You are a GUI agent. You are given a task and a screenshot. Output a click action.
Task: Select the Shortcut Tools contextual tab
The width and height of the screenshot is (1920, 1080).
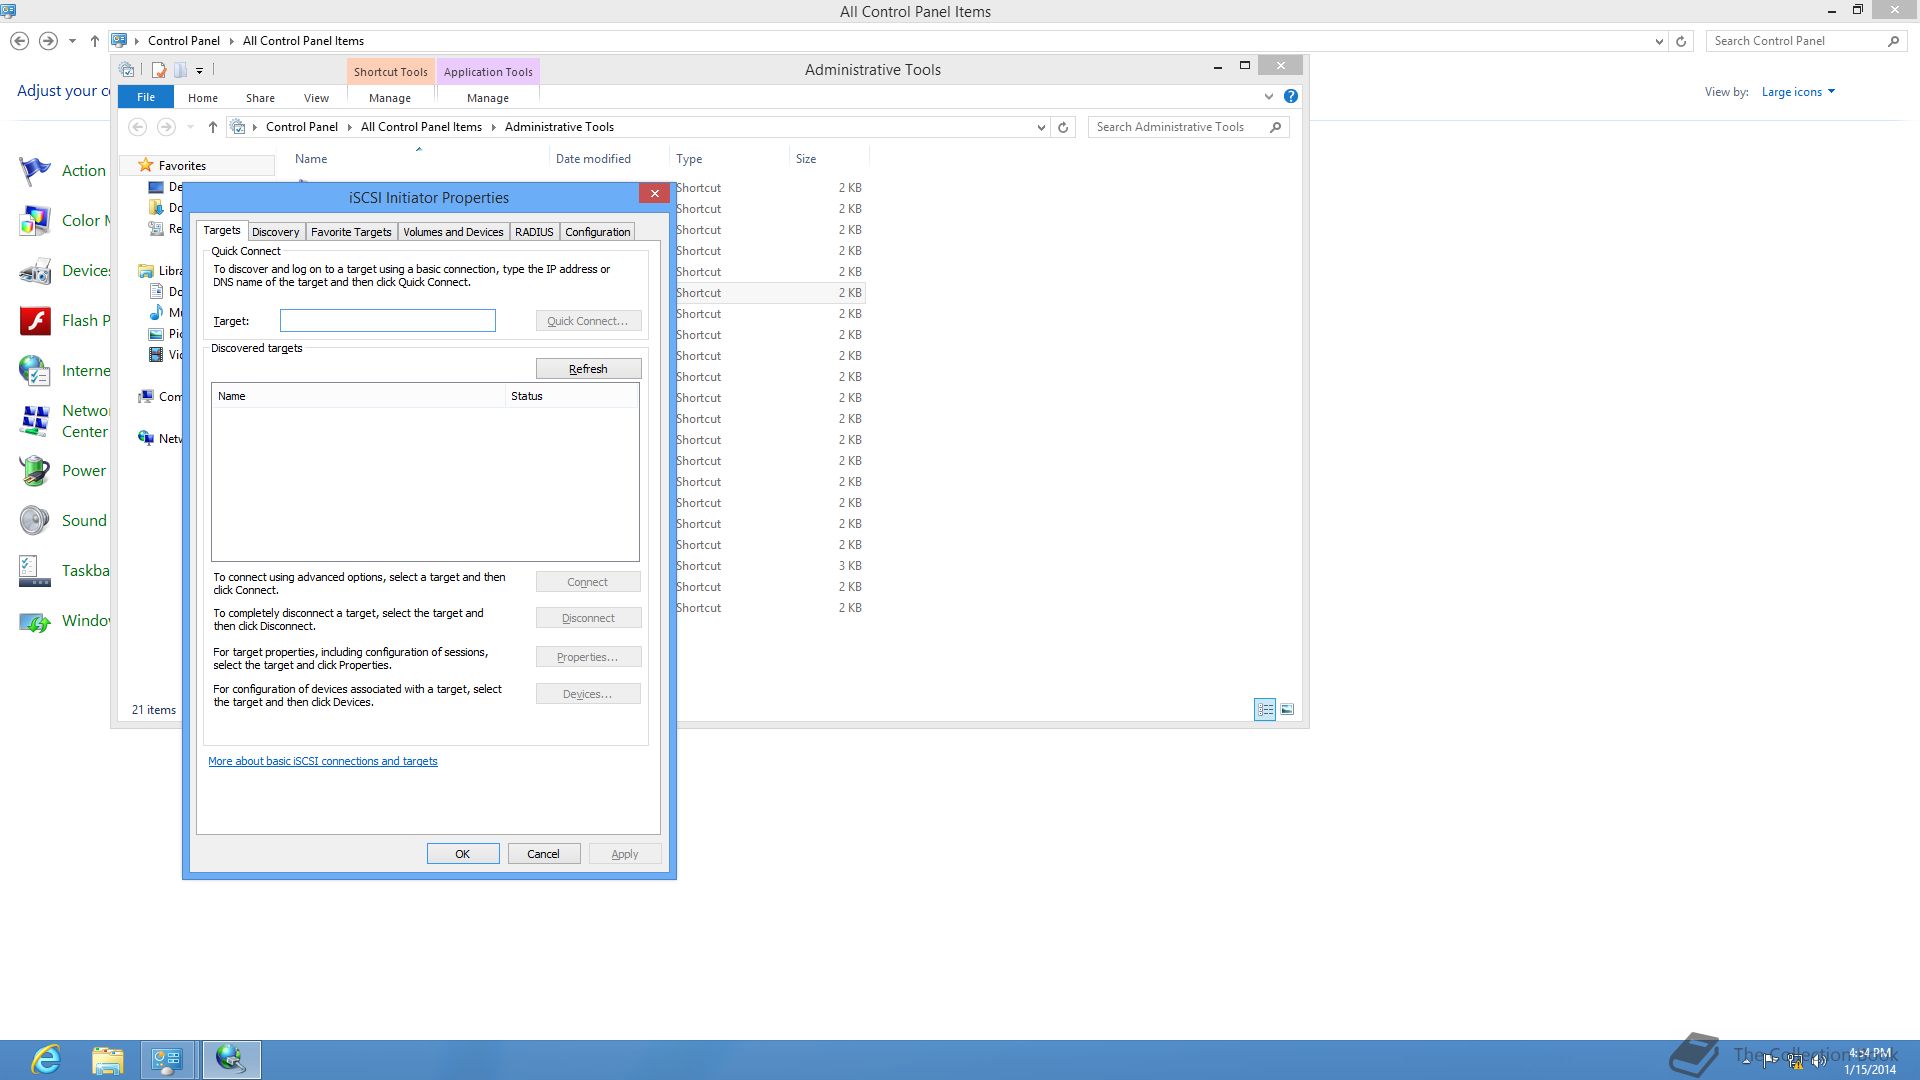(390, 72)
